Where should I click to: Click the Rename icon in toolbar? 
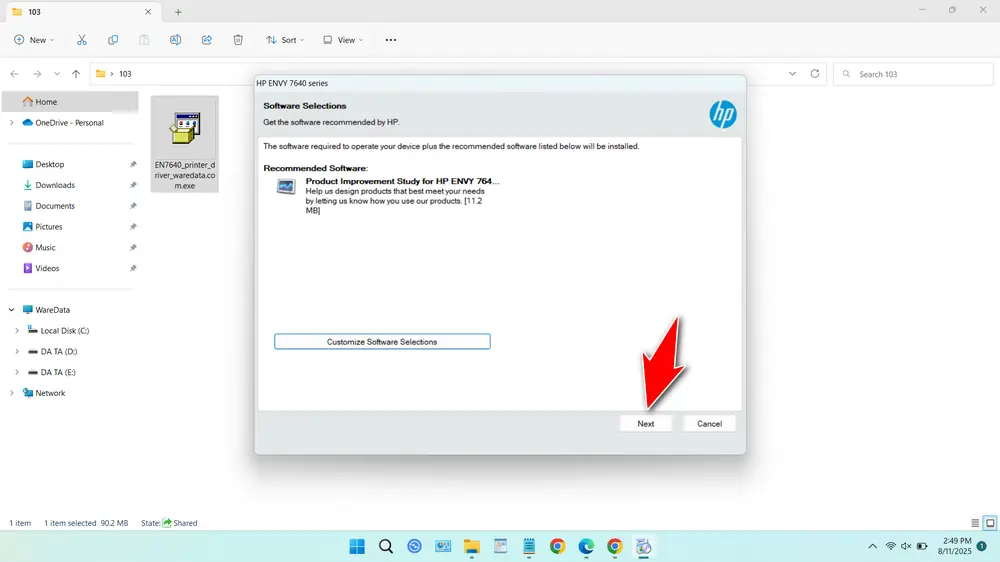click(x=175, y=40)
